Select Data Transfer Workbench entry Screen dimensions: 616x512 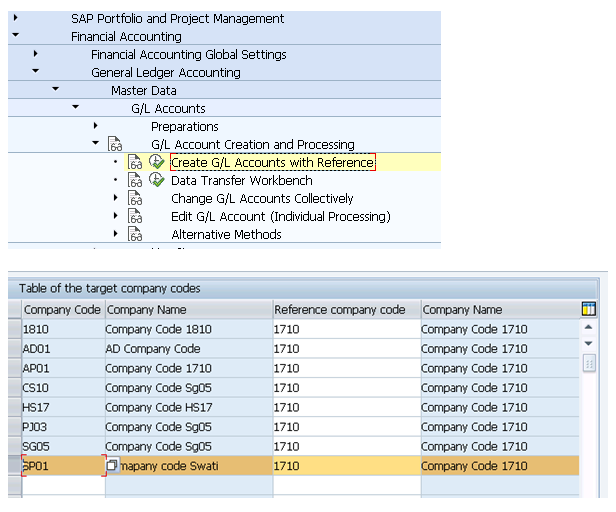tap(242, 181)
